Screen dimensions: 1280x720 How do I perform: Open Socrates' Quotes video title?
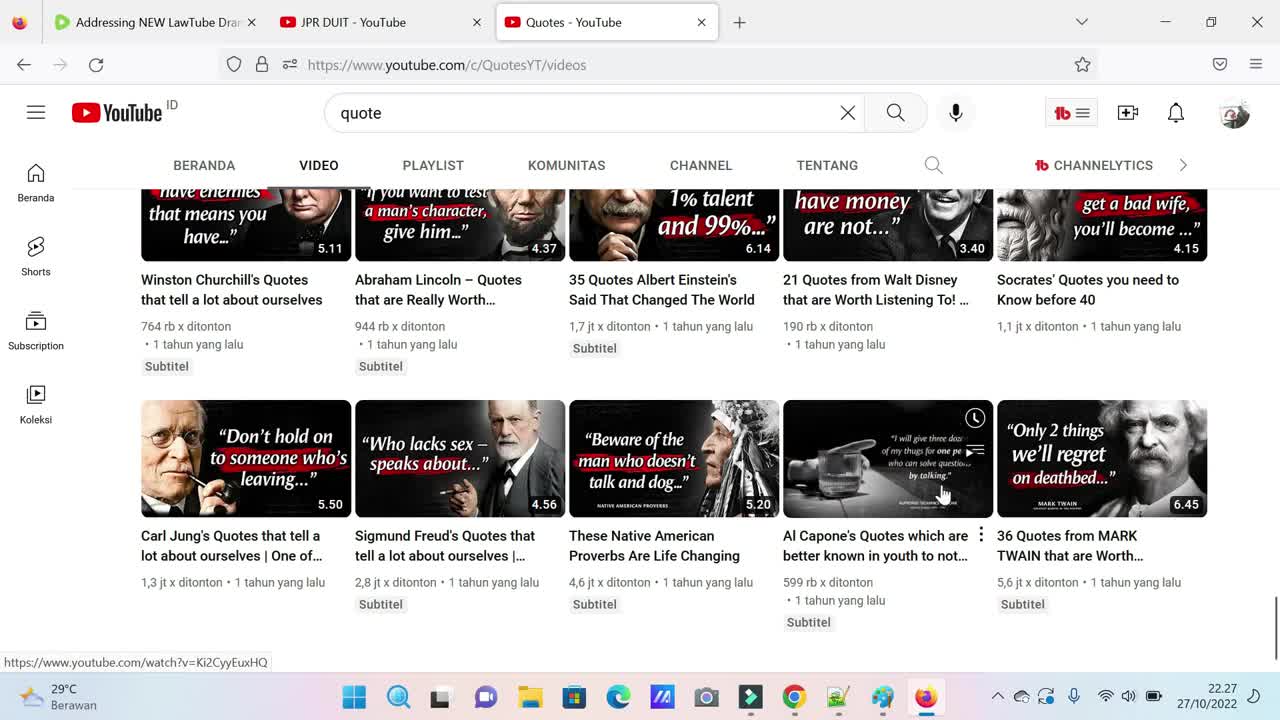[1088, 290]
